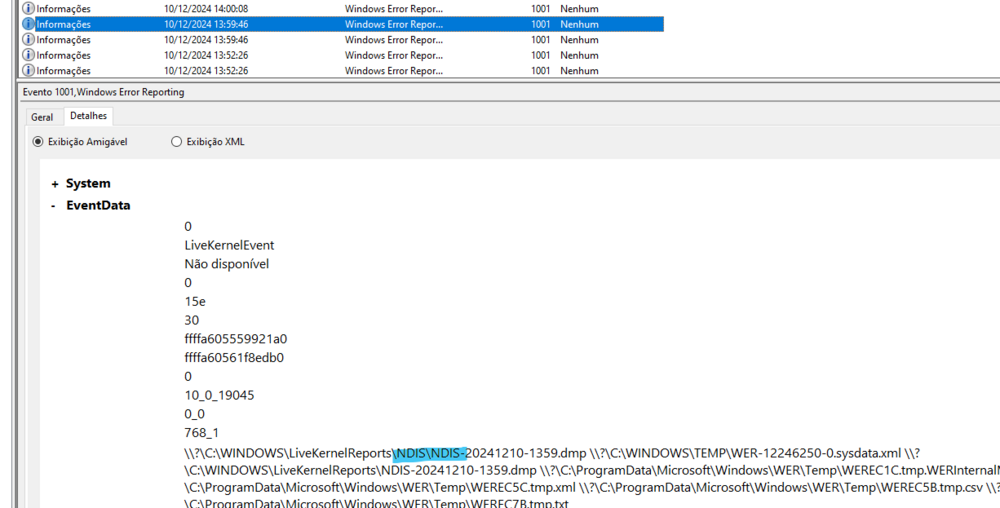The width and height of the screenshot is (1000, 508).
Task: Click info icon of 14:00:08 event row
Action: 28,8
